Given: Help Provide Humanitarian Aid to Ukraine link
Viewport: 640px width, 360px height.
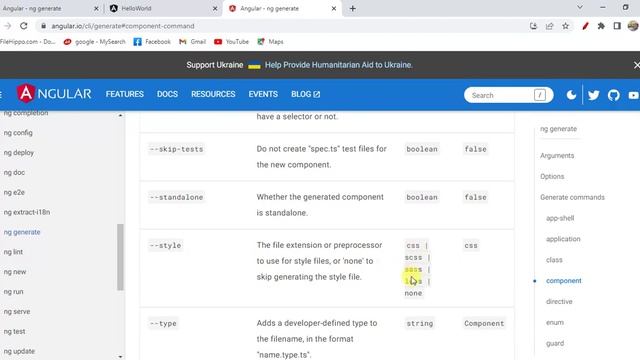Looking at the screenshot, I should (x=338, y=65).
